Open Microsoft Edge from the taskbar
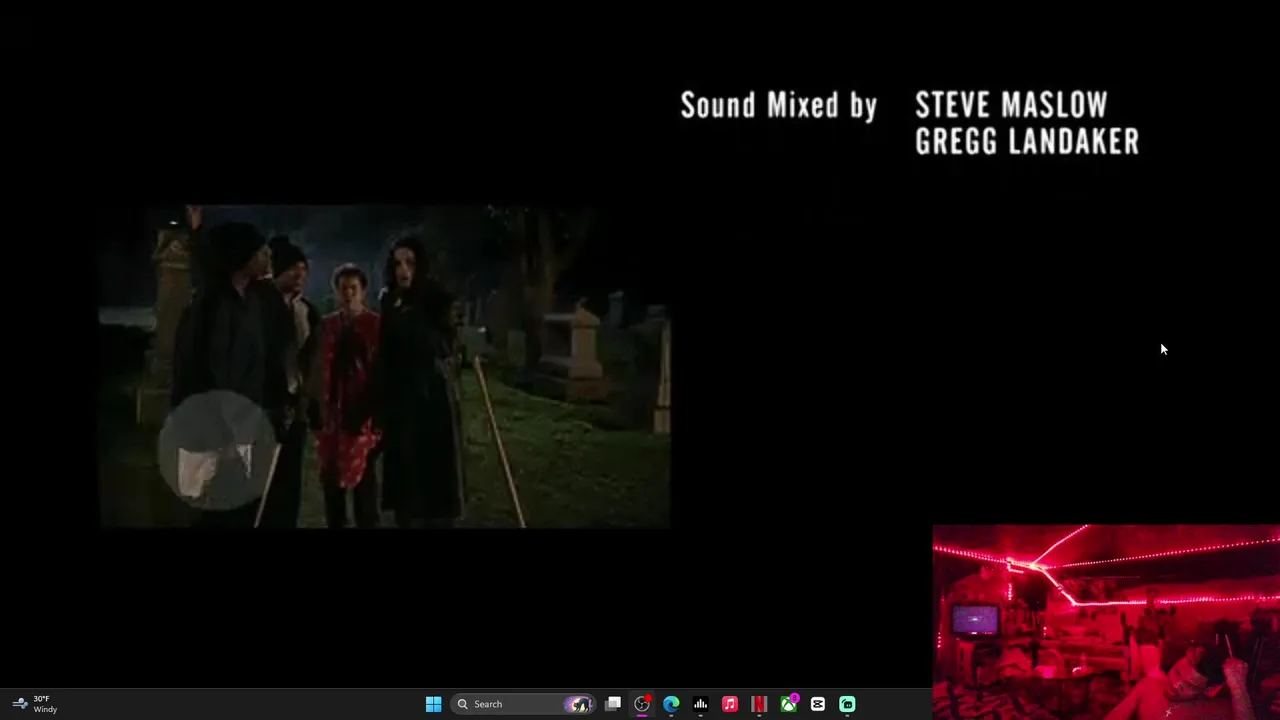Screen dimensions: 1280x720 (x=671, y=704)
